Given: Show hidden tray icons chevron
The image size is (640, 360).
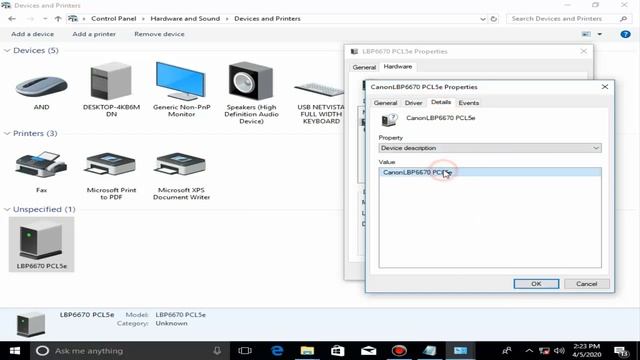Looking at the screenshot, I should [529, 351].
